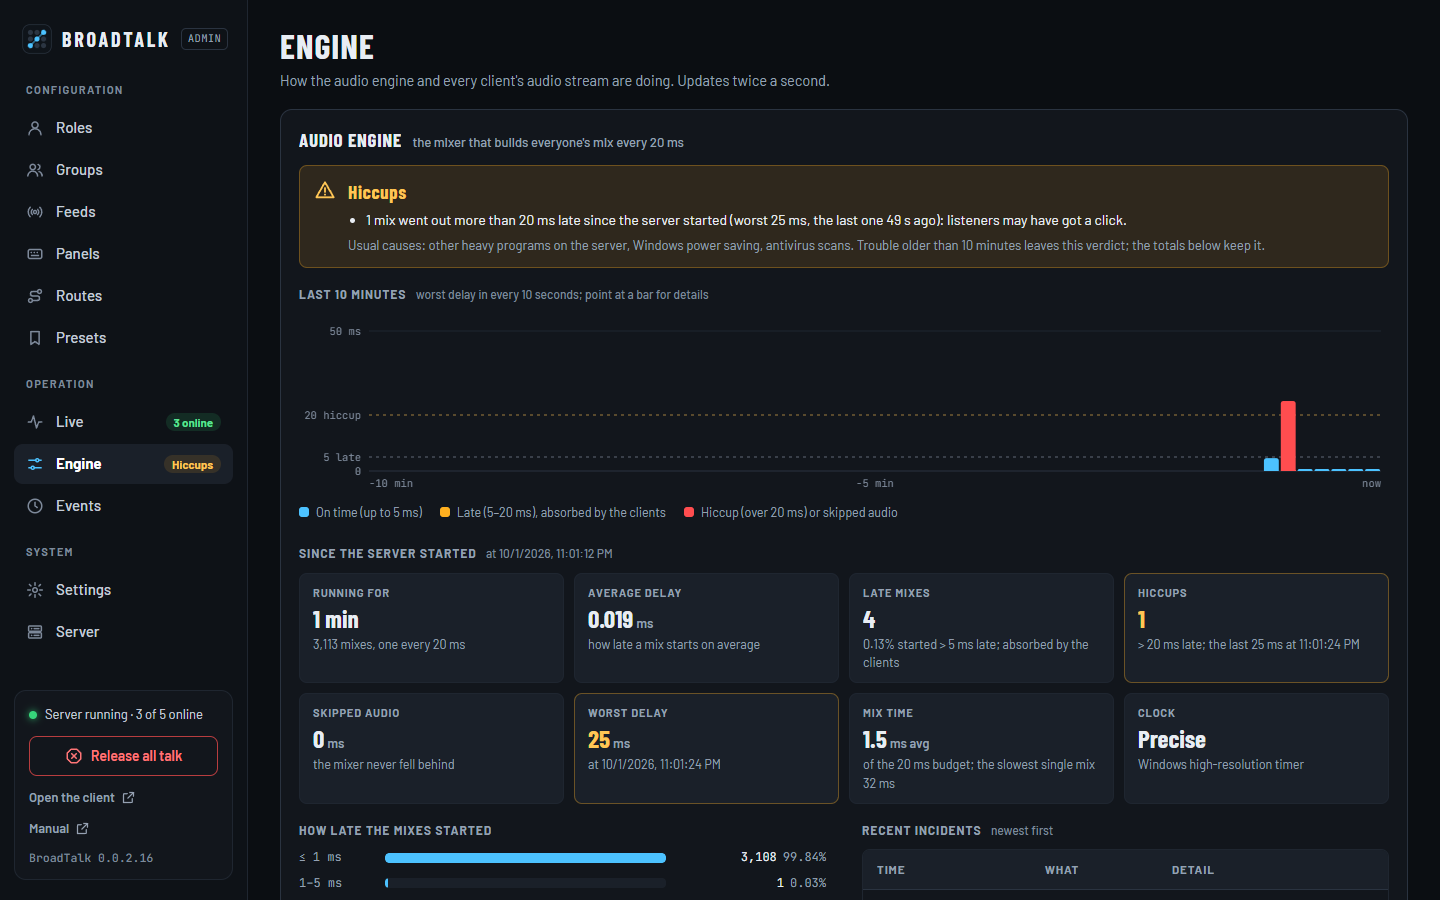The width and height of the screenshot is (1440, 900).
Task: Click the Live pulse icon
Action: 35,422
